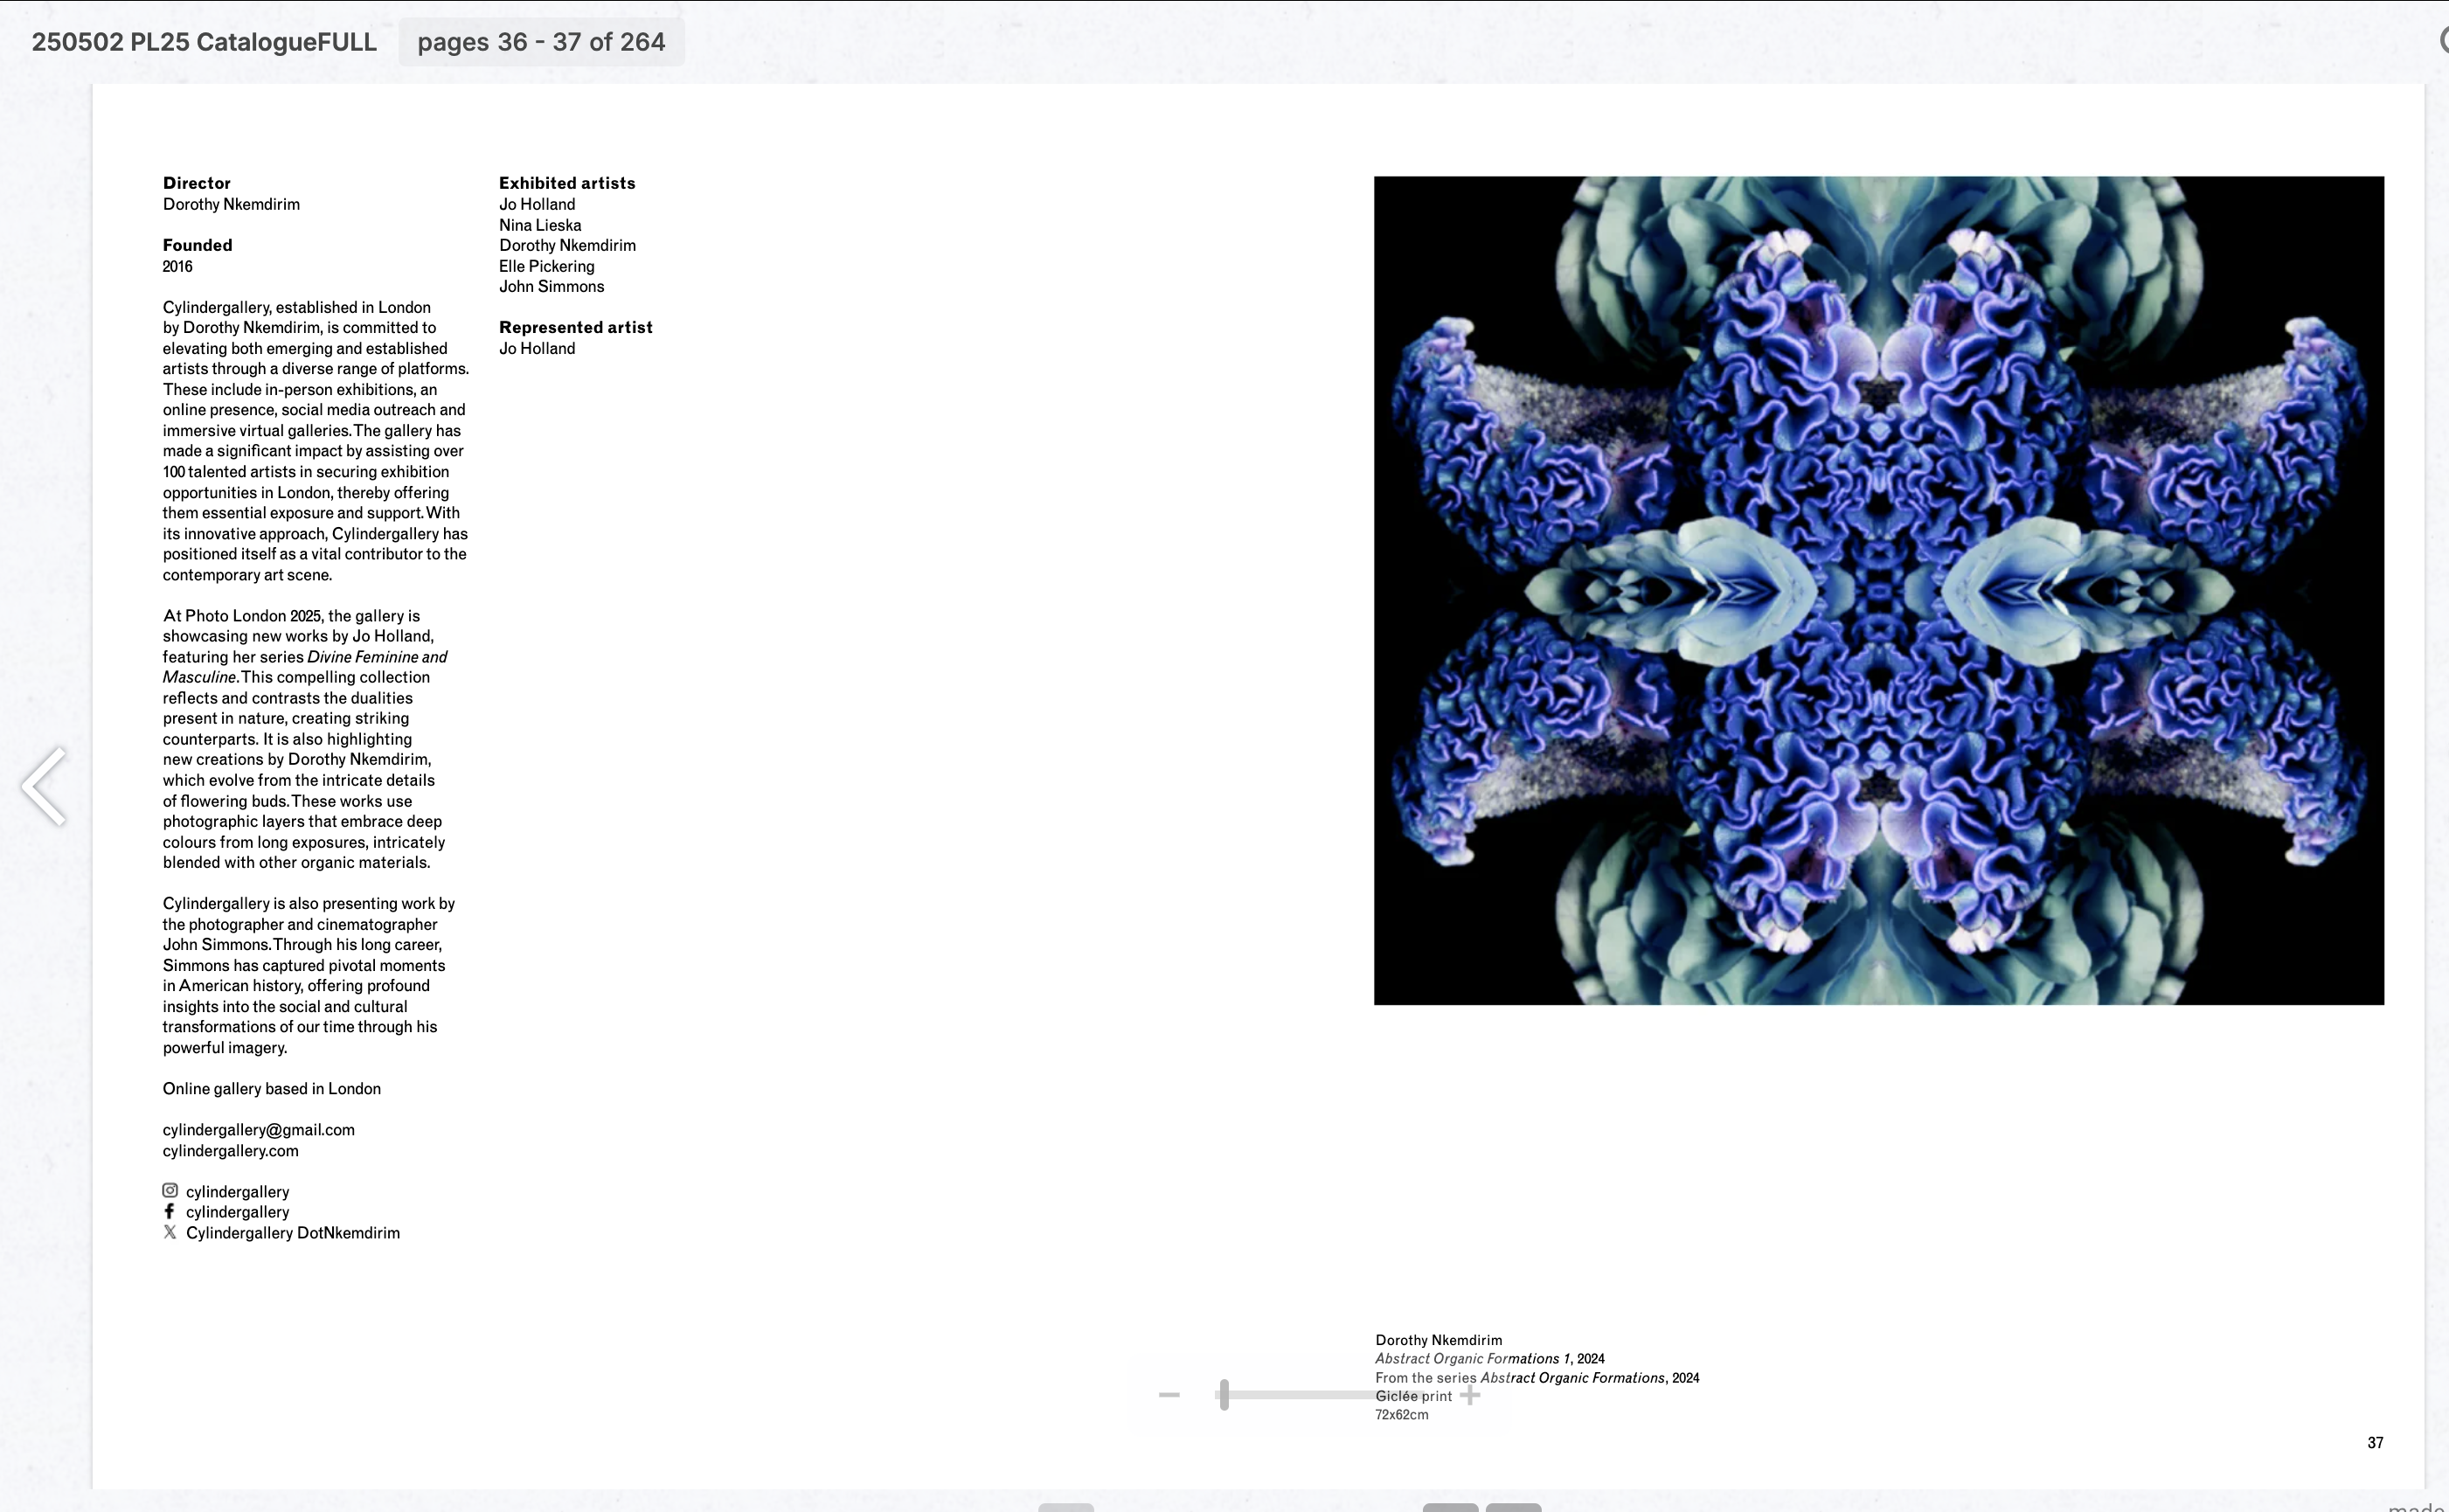Click the Facebook icon beside cylindergallery
This screenshot has width=2449, height=1512.
point(170,1211)
